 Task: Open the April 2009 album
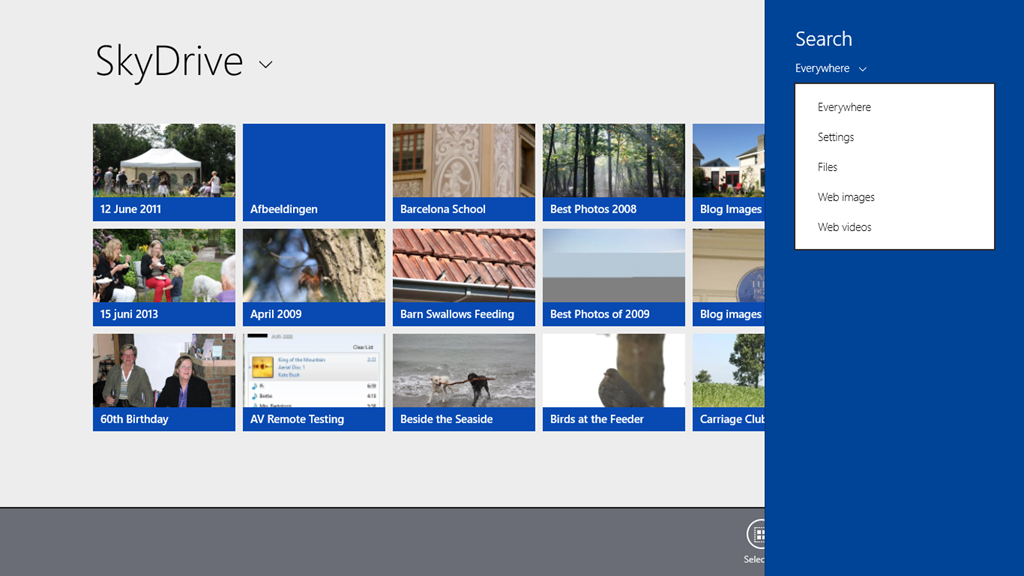[314, 276]
